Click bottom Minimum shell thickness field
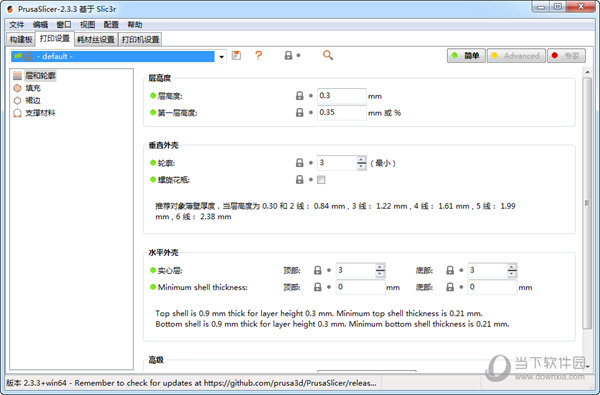The image size is (600, 395). click(x=492, y=287)
